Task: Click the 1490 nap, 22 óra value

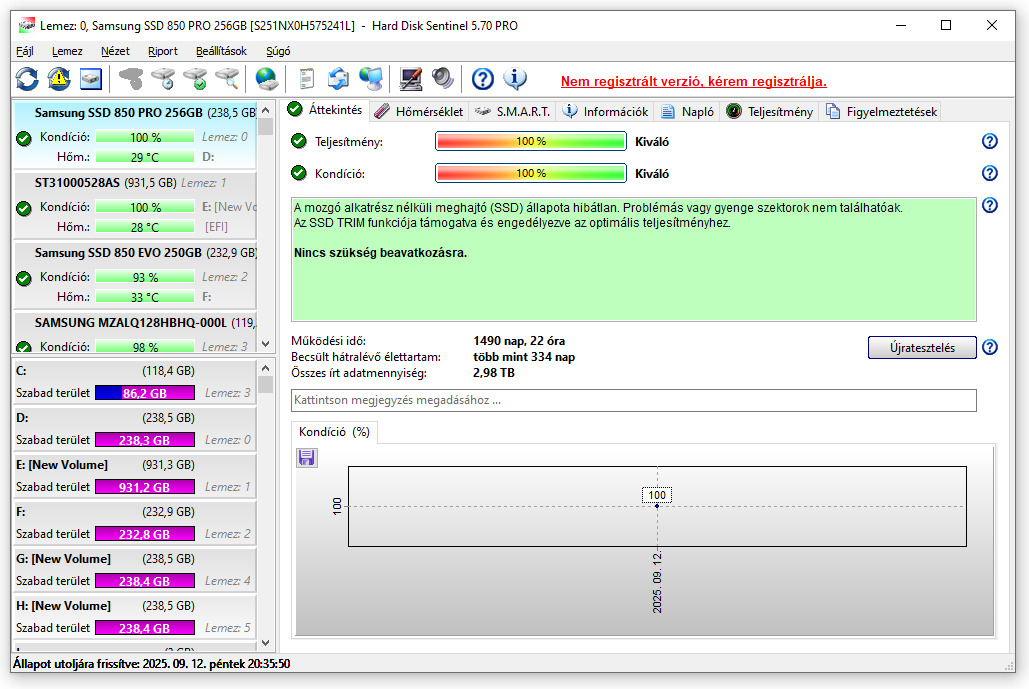Action: point(518,341)
